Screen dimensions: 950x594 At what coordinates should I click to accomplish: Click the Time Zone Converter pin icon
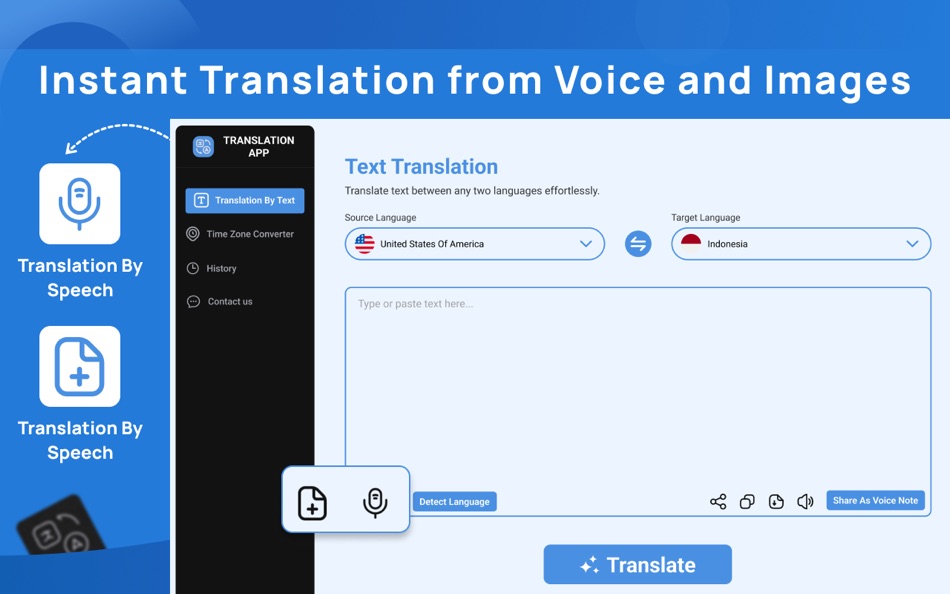pyautogui.click(x=193, y=234)
